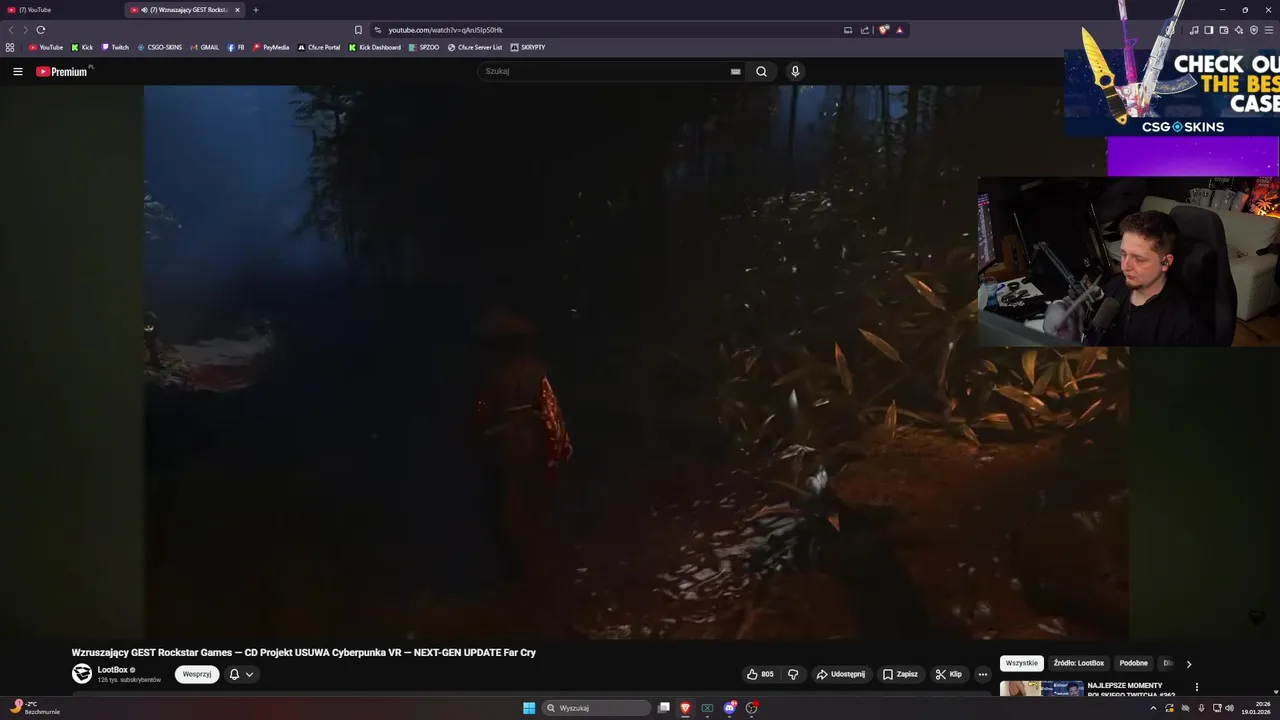Image resolution: width=1280 pixels, height=720 pixels.
Task: Share this page via address bar icon
Action: pos(865,30)
